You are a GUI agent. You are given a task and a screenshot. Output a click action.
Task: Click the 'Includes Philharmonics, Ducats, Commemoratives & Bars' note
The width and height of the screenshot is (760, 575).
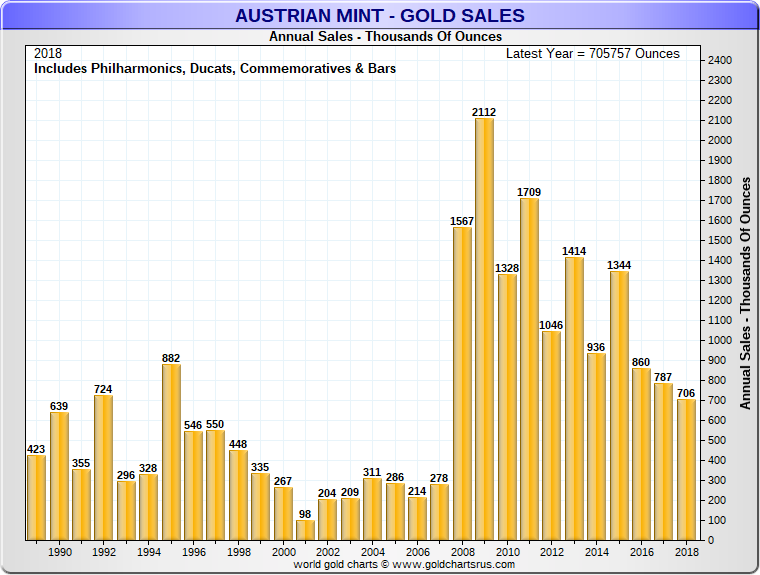point(215,69)
